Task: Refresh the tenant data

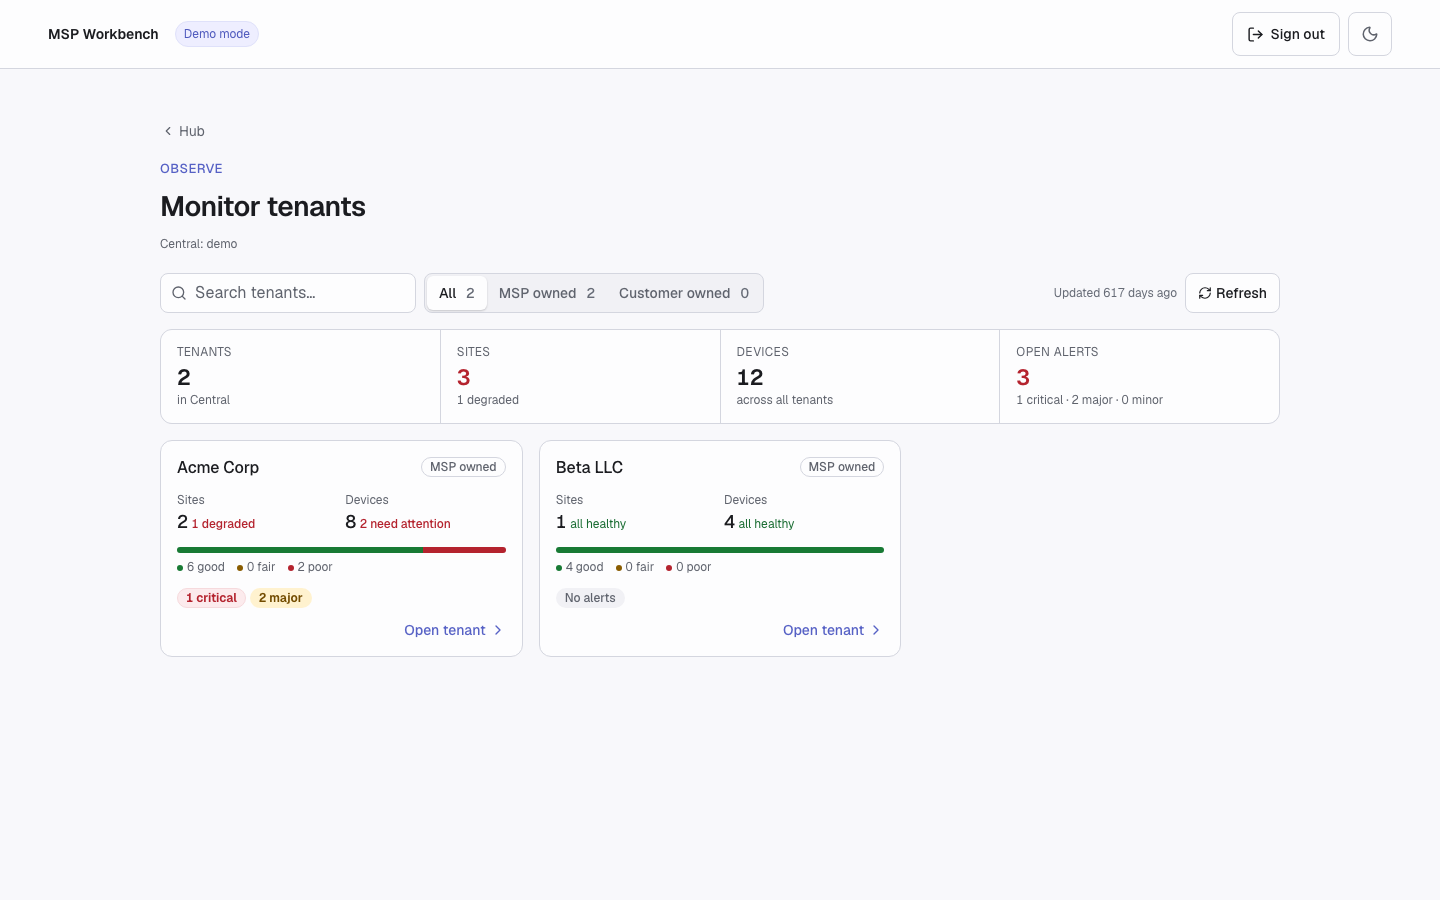Action: coord(1232,293)
